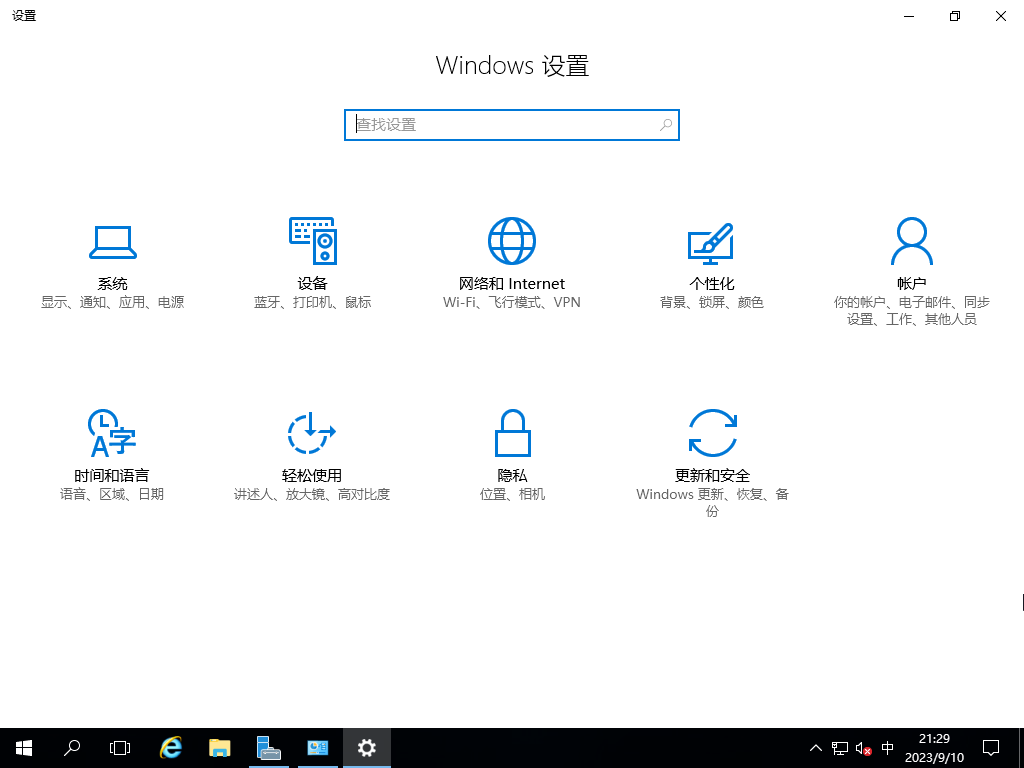Click the 时间和语言 category title

click(112, 475)
